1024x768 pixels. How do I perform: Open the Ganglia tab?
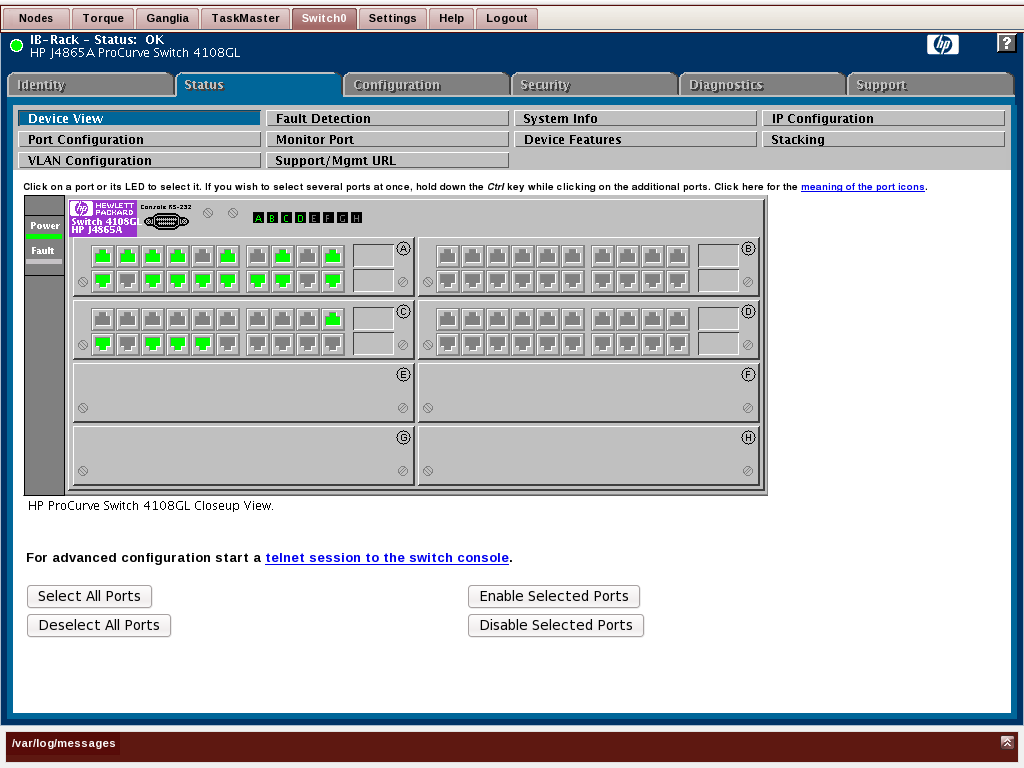(167, 18)
